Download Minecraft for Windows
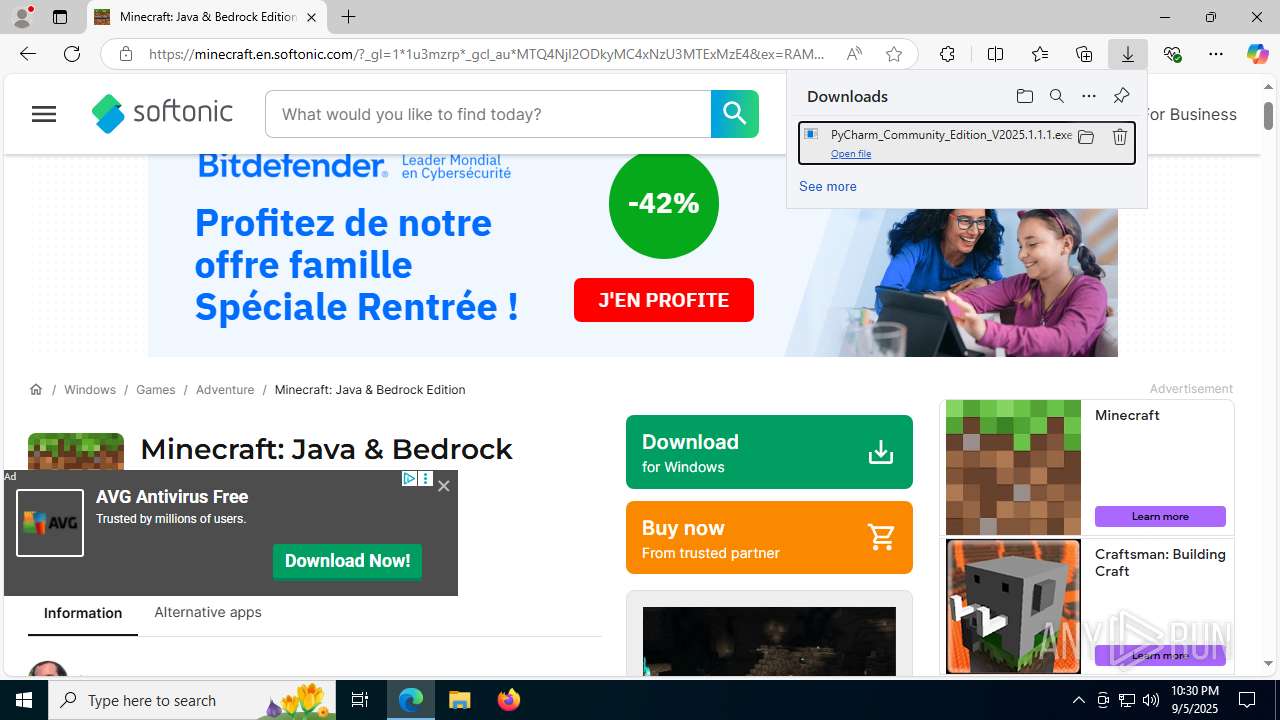1280x720 pixels. (769, 452)
